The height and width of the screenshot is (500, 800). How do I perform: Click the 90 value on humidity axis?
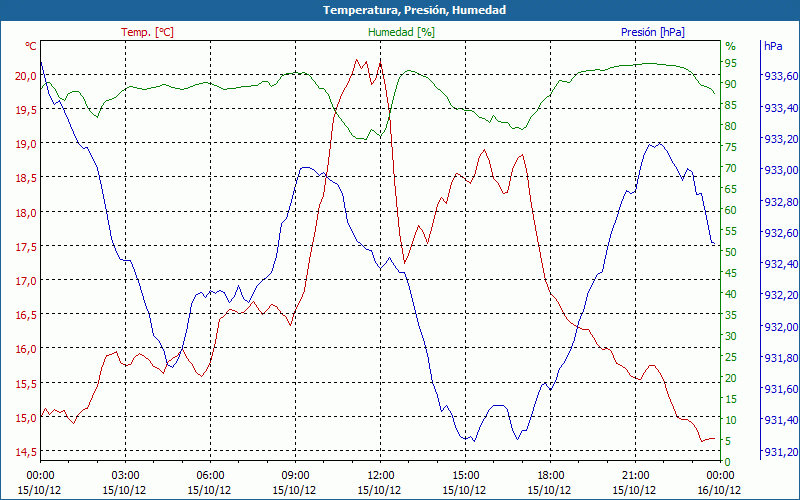731,84
